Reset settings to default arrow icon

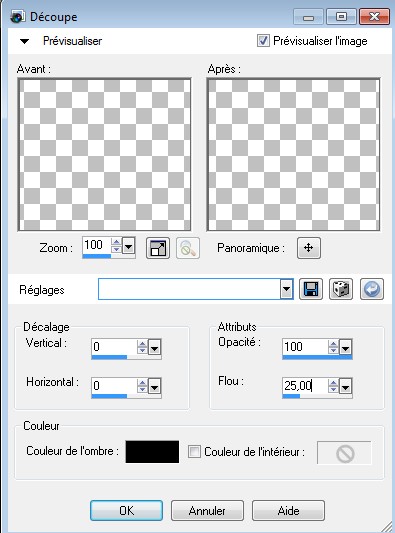[372, 289]
